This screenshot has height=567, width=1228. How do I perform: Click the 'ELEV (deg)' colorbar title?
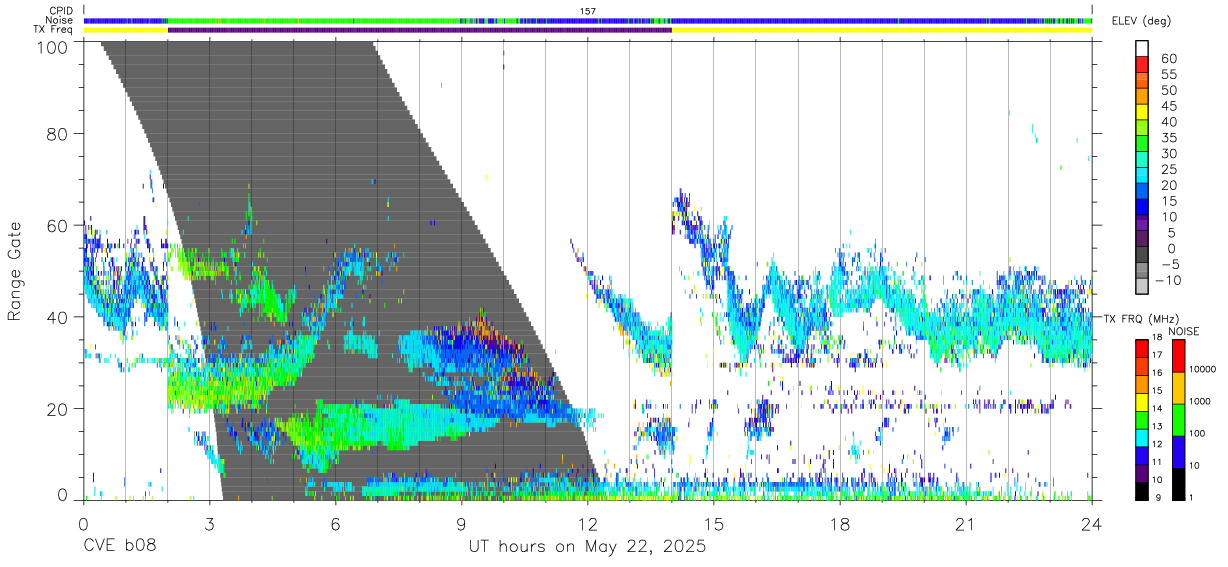tap(1142, 20)
